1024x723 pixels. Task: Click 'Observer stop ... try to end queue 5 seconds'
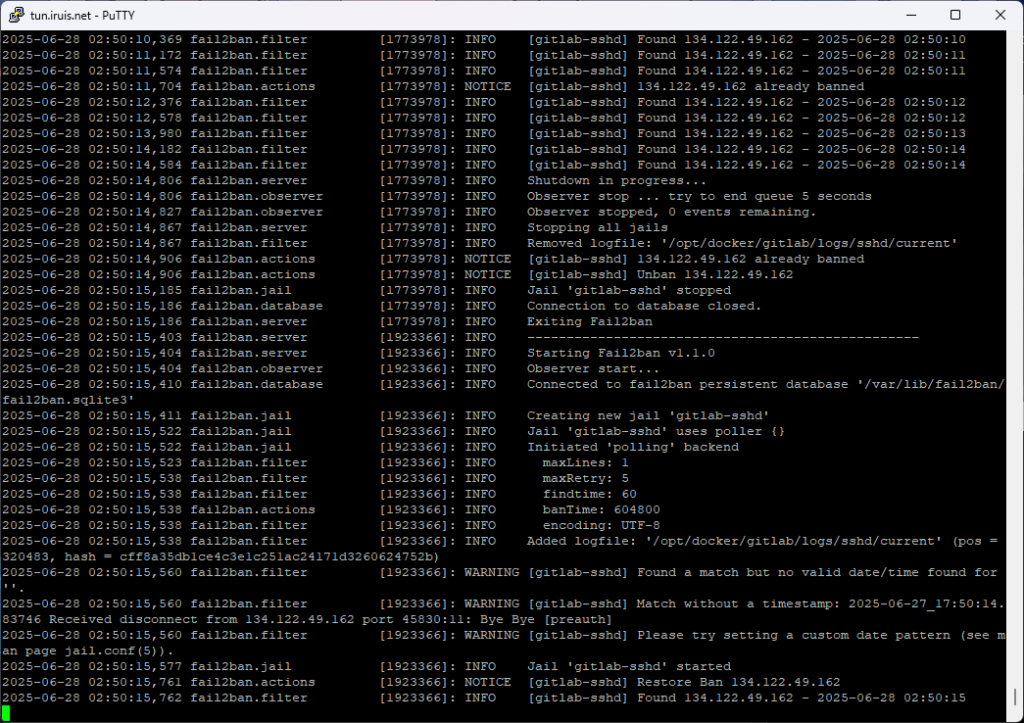(699, 196)
